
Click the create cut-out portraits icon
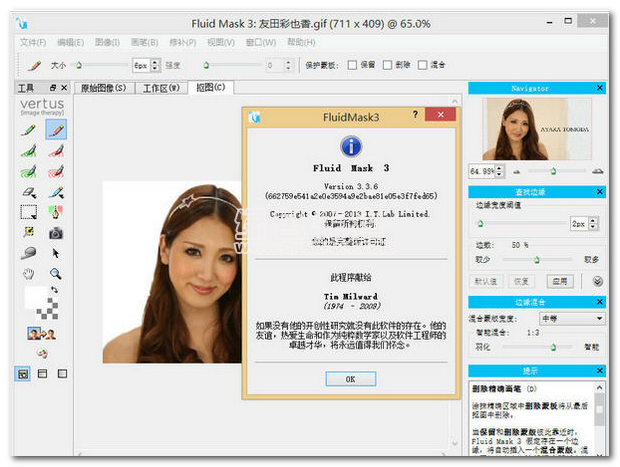tap(42, 334)
